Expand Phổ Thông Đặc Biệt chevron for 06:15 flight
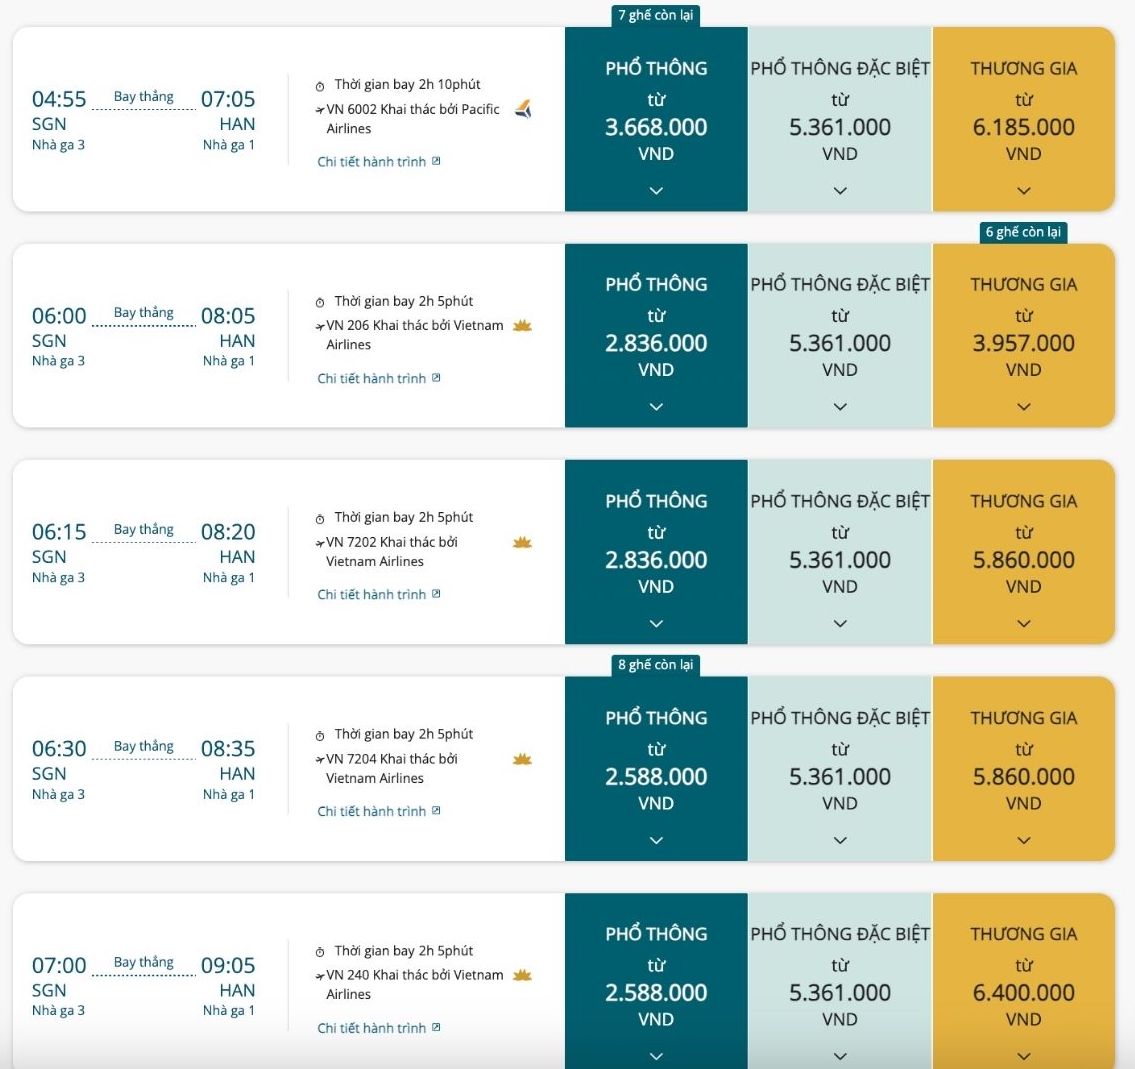 (840, 623)
